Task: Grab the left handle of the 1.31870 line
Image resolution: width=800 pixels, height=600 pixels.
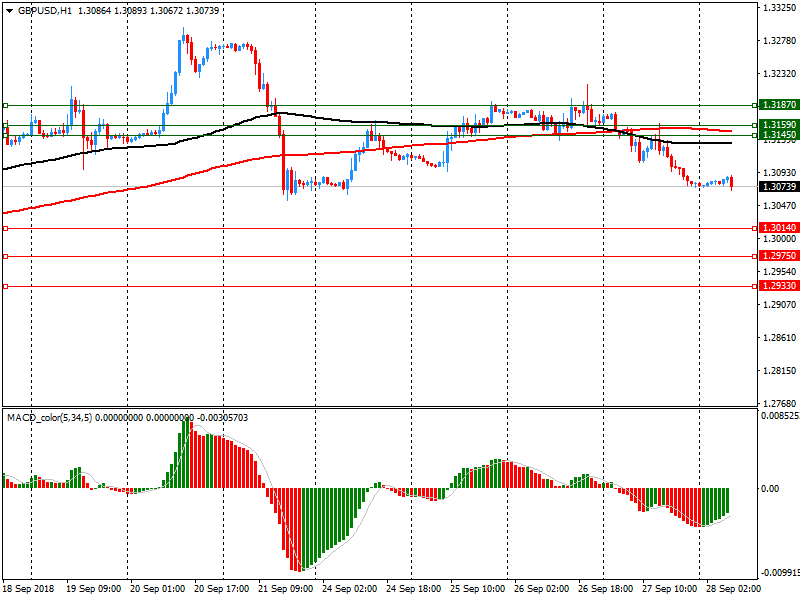Action: coord(5,105)
